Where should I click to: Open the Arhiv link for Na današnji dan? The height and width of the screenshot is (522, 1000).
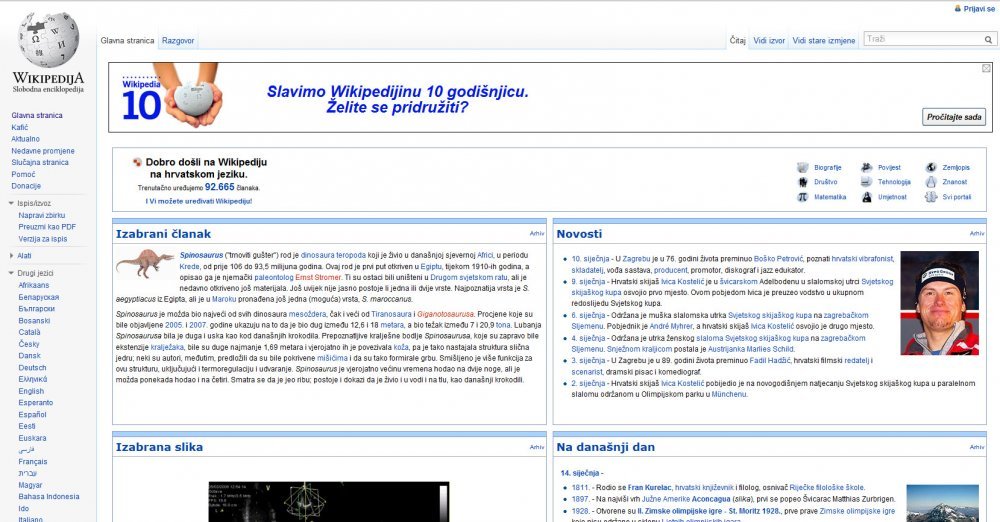(977, 447)
